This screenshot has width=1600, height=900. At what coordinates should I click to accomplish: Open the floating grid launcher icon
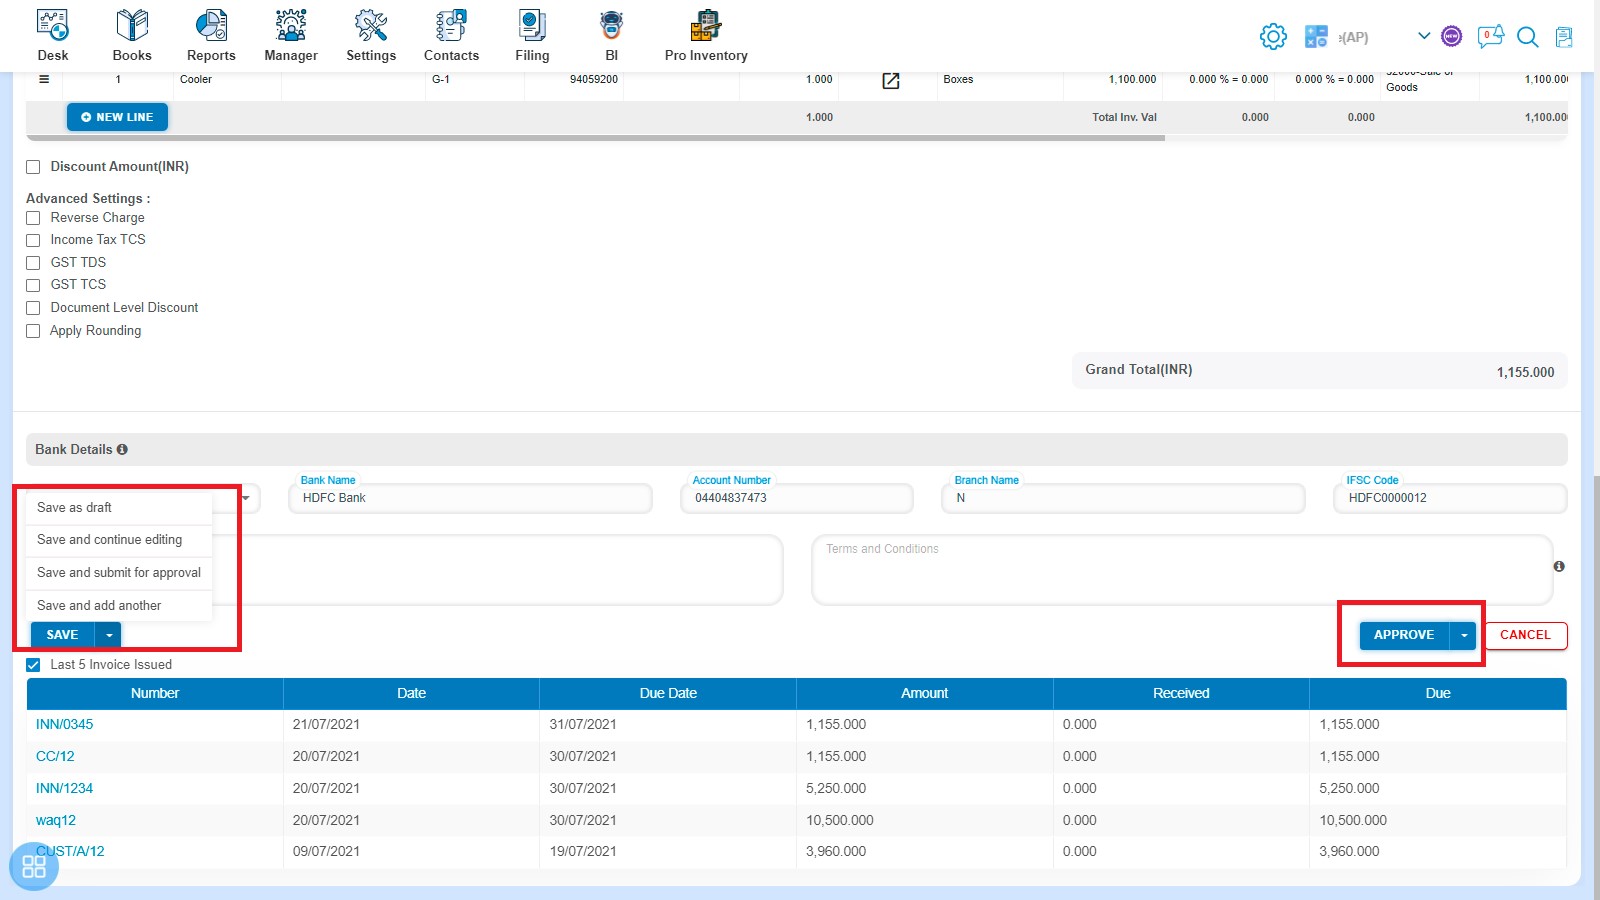pyautogui.click(x=34, y=866)
